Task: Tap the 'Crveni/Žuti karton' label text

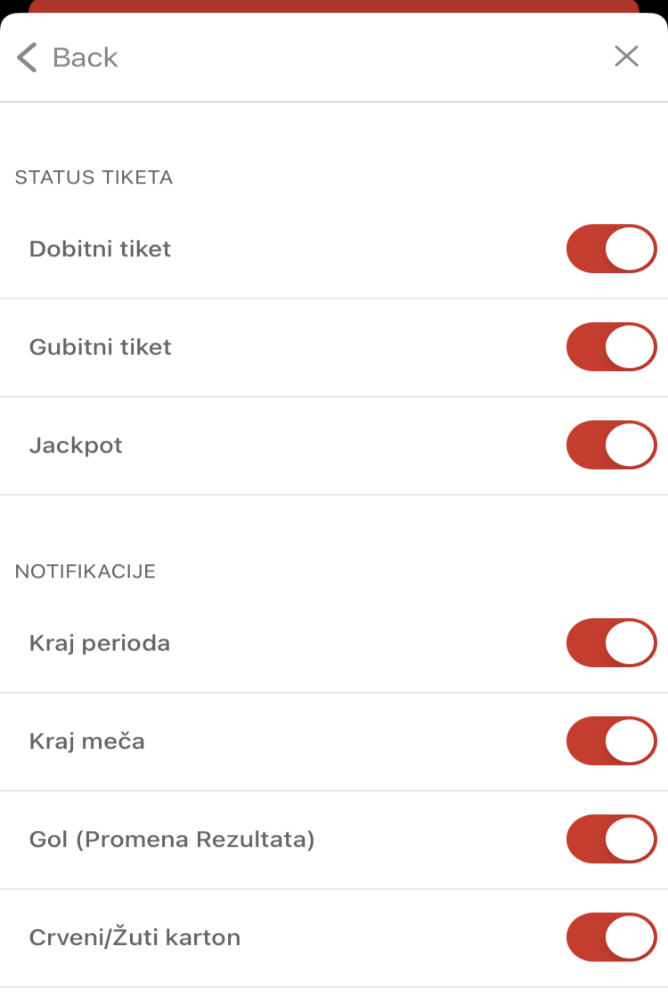Action: click(135, 937)
